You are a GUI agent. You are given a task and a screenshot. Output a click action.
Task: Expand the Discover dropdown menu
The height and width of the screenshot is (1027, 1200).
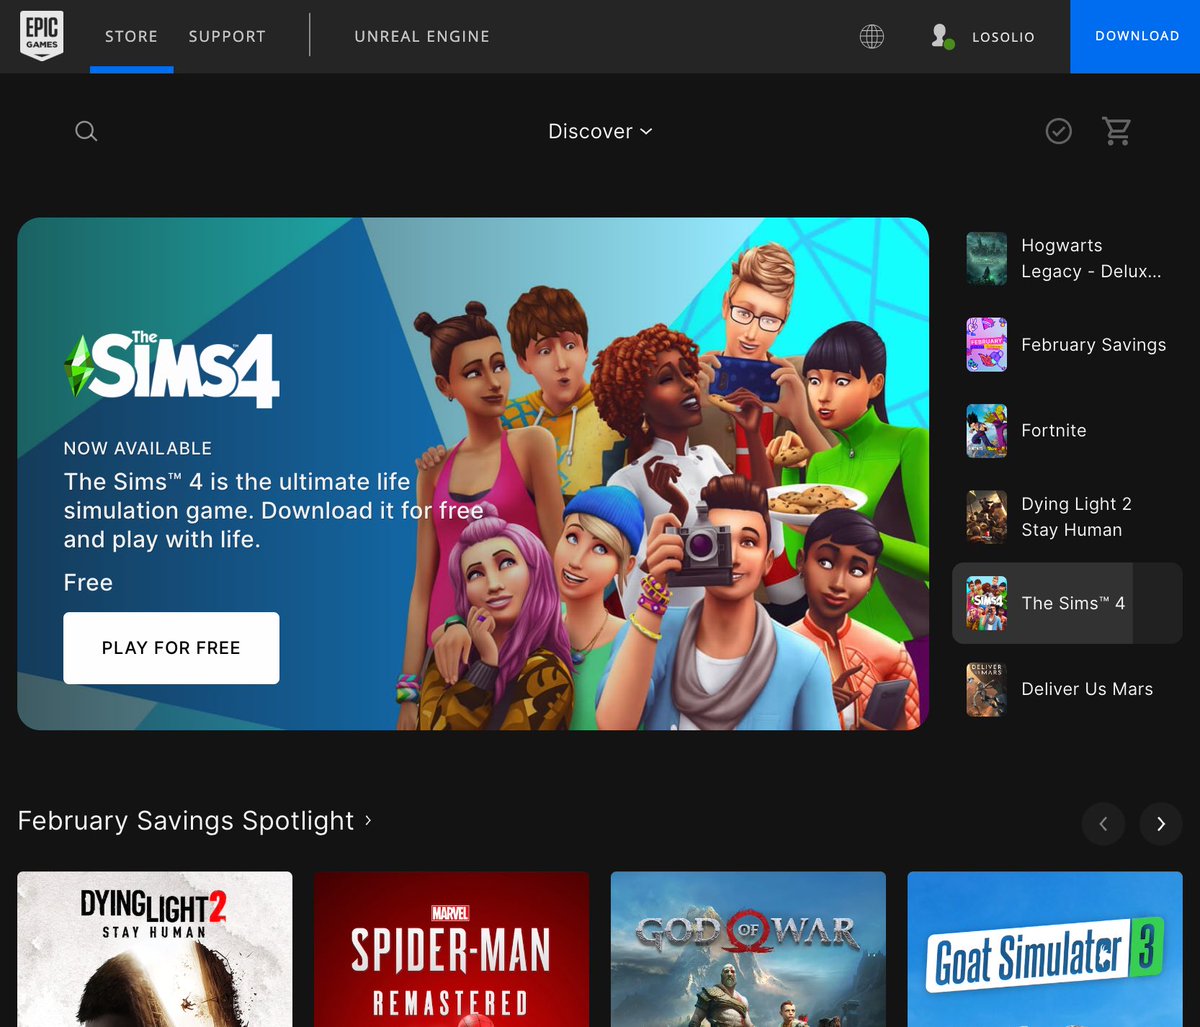click(x=600, y=131)
